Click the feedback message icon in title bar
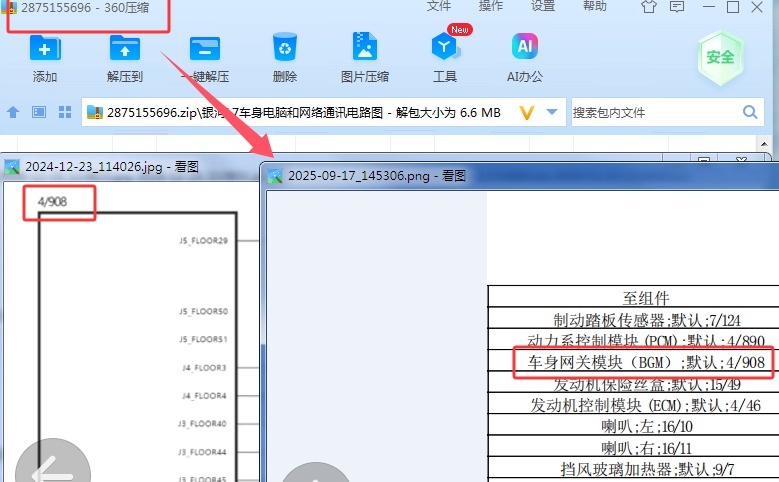Viewport: 779px width, 482px height. pos(677,7)
